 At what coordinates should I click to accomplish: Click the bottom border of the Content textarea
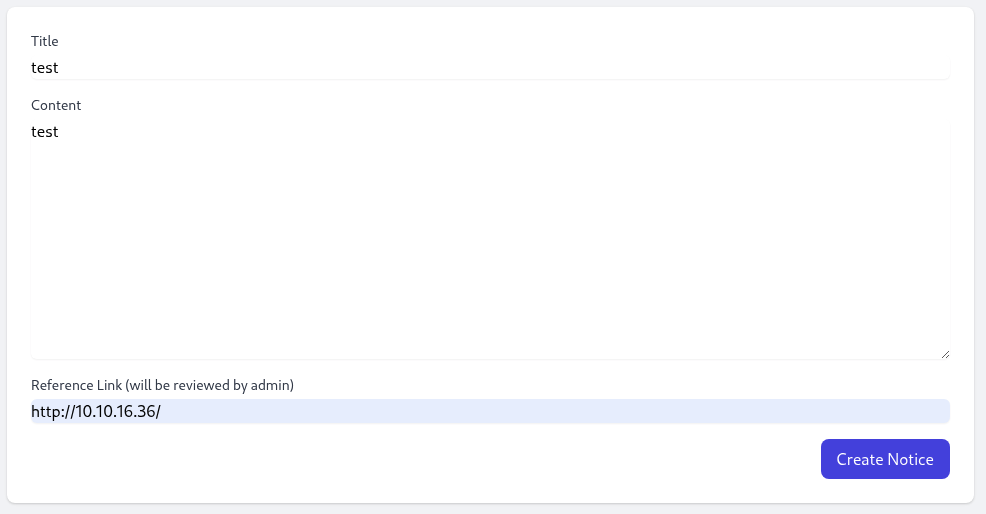coord(490,359)
